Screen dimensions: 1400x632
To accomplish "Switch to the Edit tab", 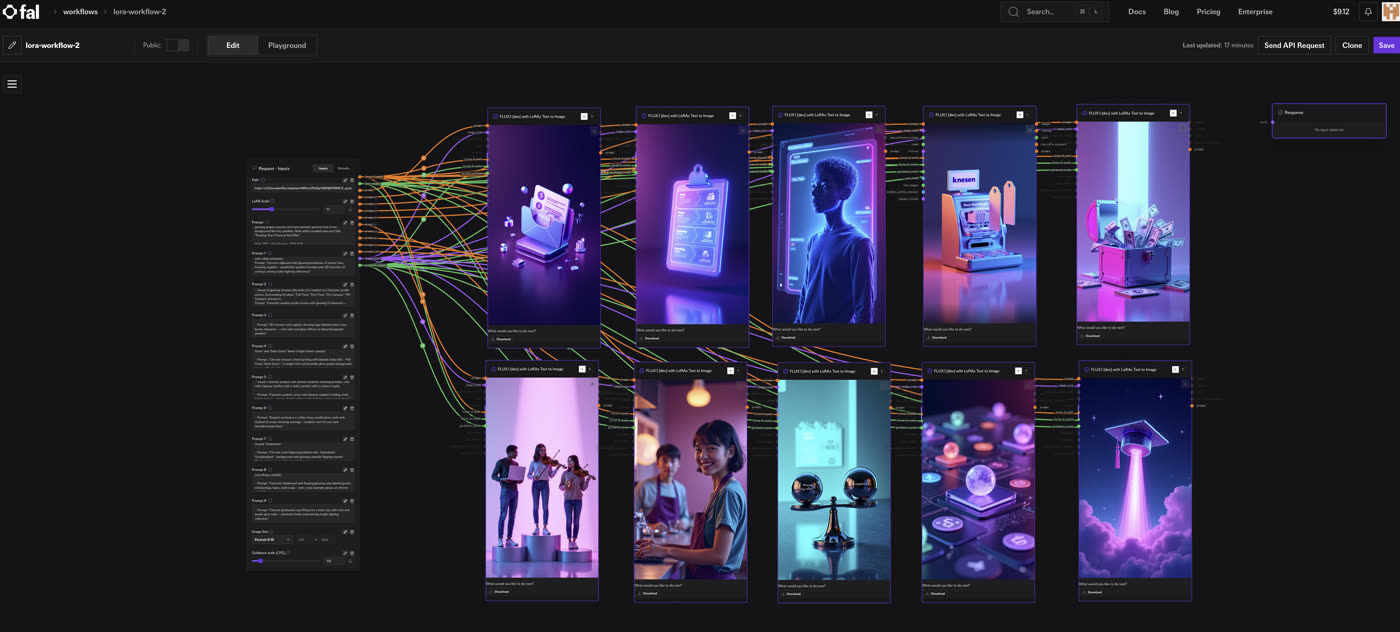I will (x=232, y=45).
